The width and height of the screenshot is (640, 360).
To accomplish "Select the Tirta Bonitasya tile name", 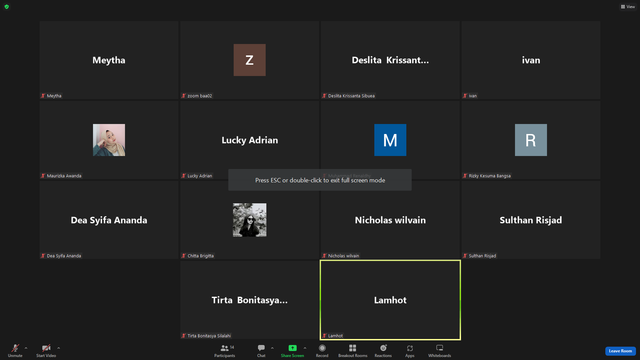I will [x=249, y=300].
